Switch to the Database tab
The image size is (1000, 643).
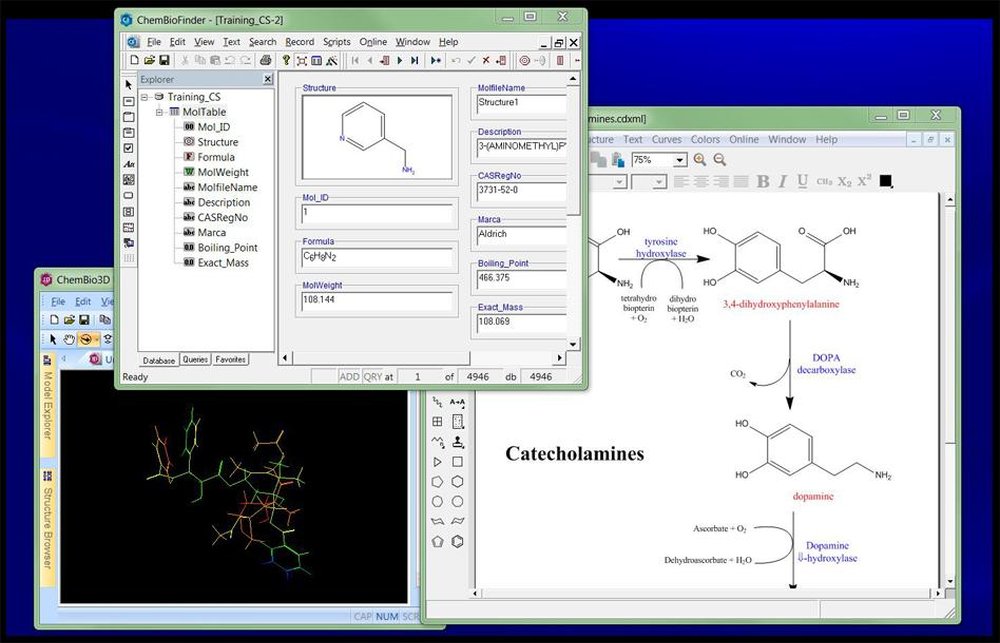point(159,360)
